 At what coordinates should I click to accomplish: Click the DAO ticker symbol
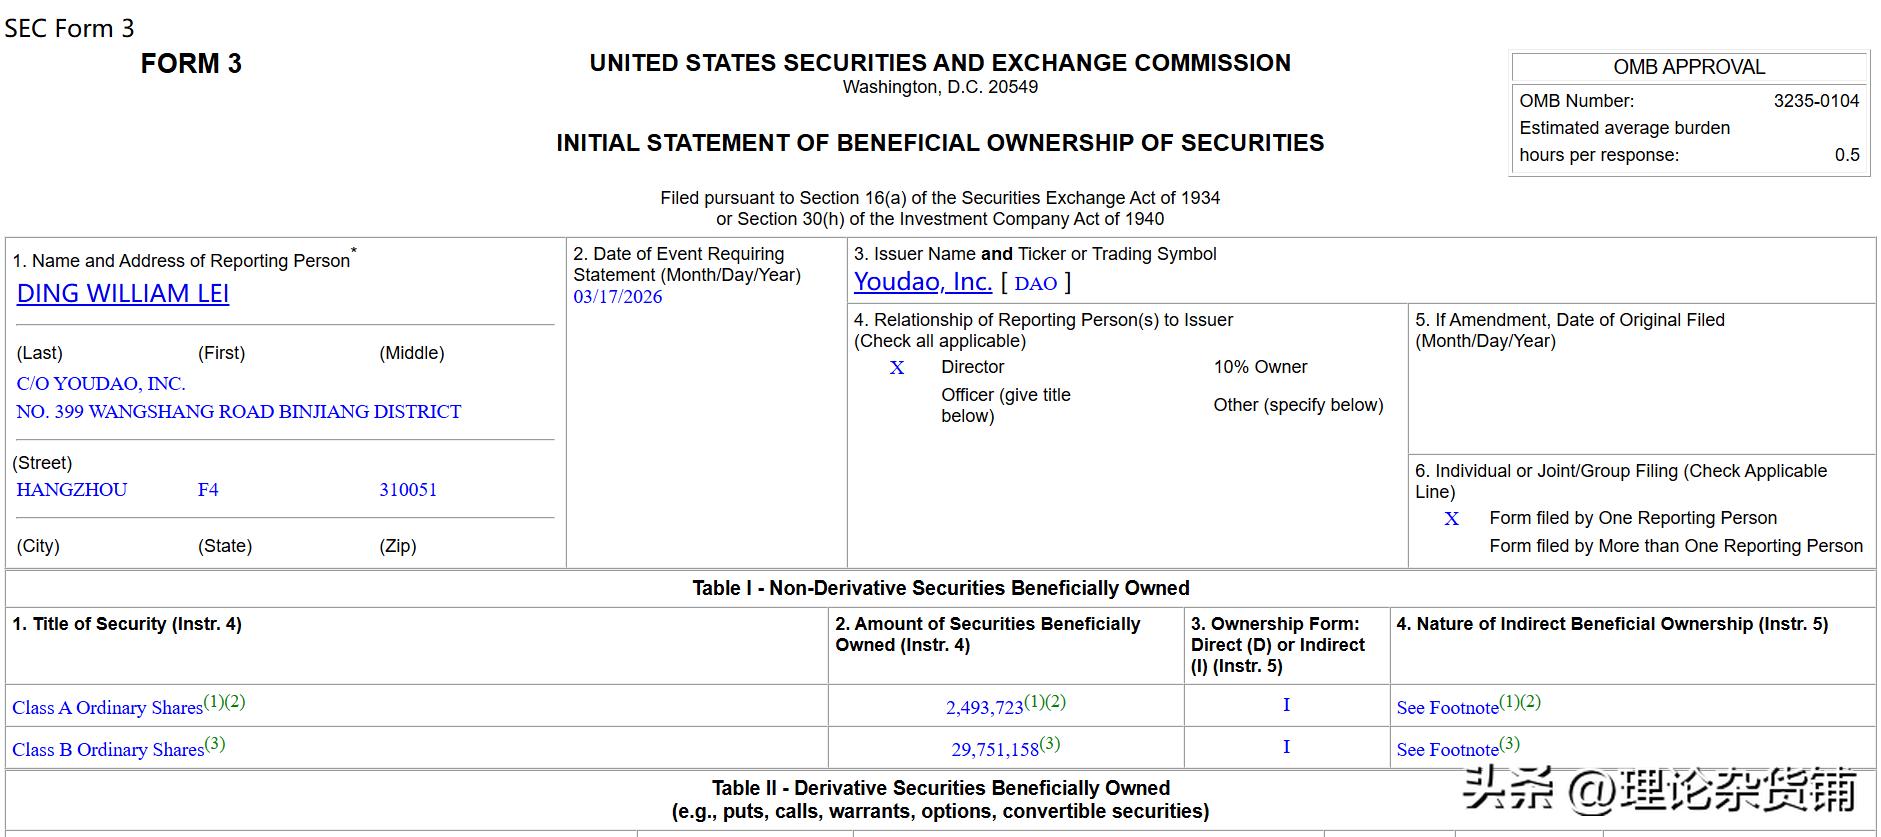pyautogui.click(x=1035, y=283)
